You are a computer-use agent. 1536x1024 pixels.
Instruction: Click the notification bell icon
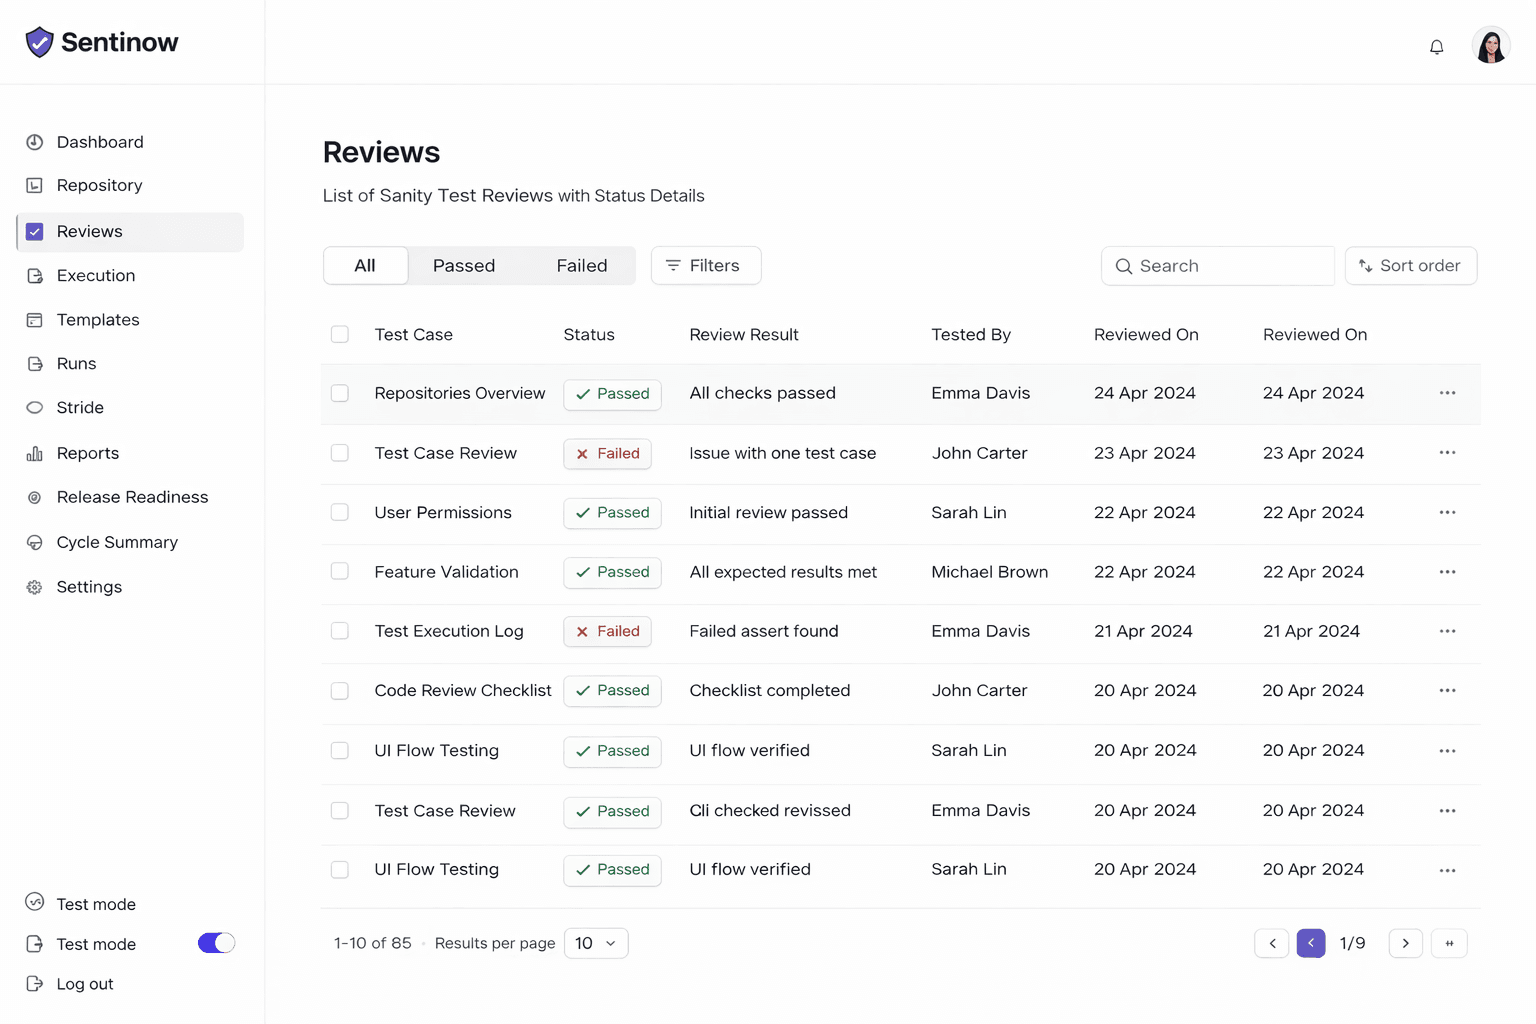(1436, 47)
